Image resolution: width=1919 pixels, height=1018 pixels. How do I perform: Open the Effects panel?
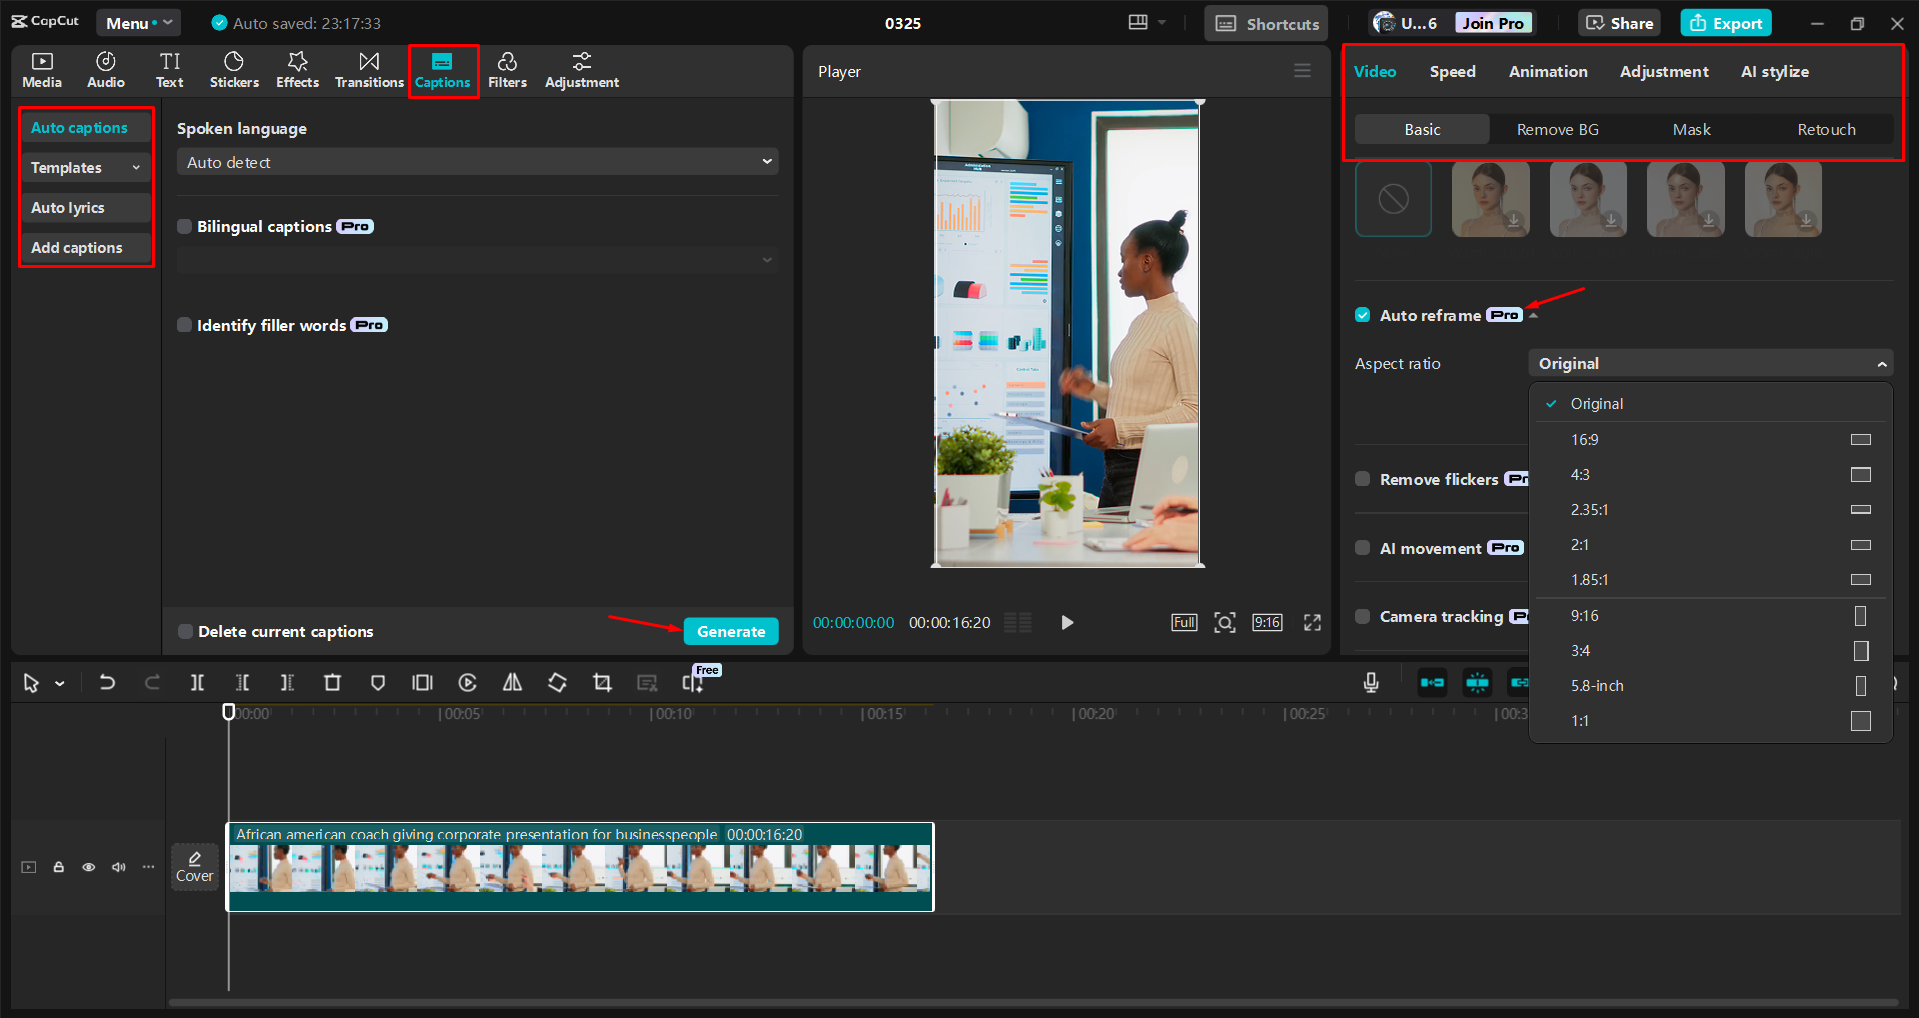(297, 70)
